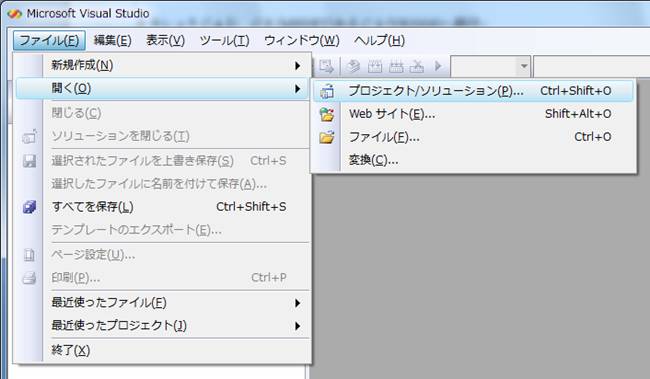Click the 最近使ったファイル submenu arrow
Screen dimensions: 650x379
tap(297, 303)
